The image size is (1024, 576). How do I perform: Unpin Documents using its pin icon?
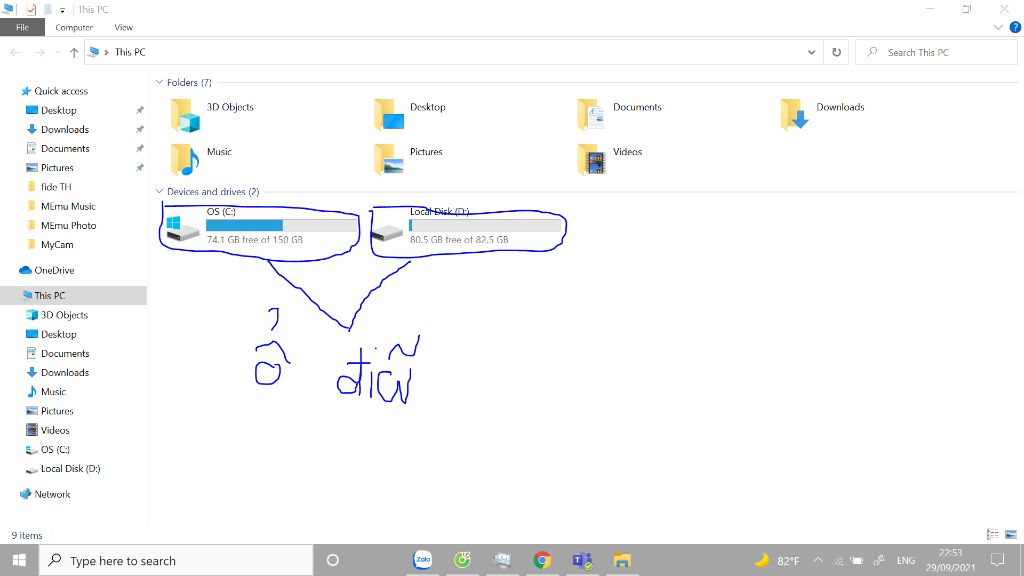[x=139, y=148]
